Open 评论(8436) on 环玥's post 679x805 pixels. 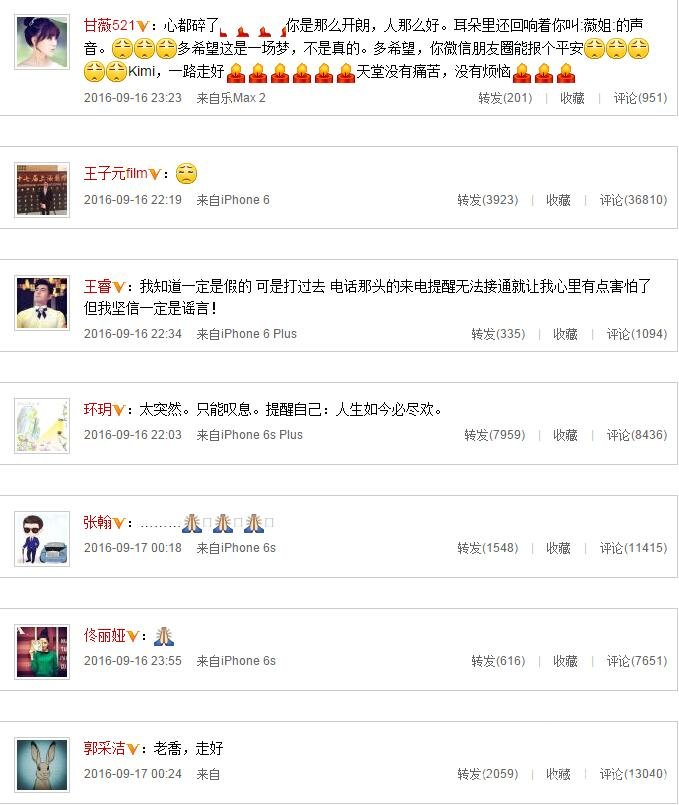(636, 435)
